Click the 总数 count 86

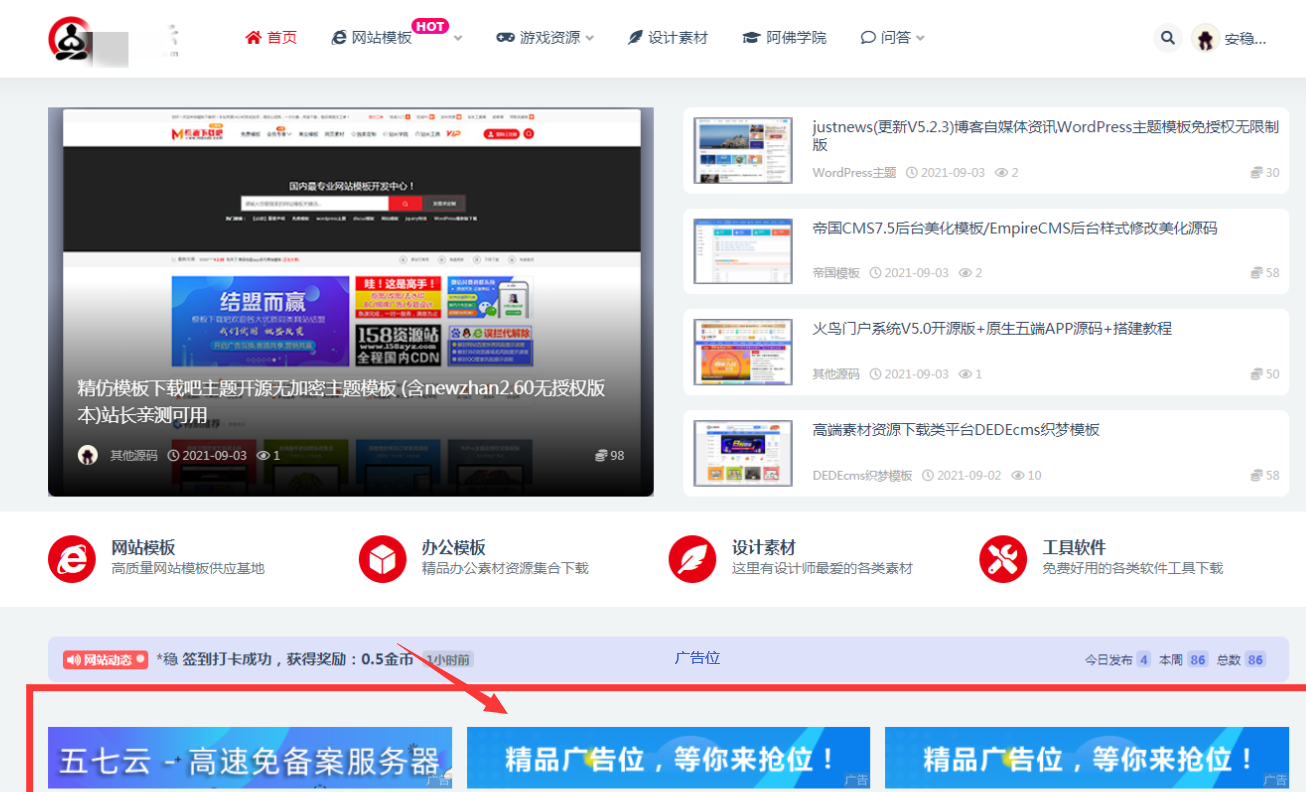tap(1255, 660)
